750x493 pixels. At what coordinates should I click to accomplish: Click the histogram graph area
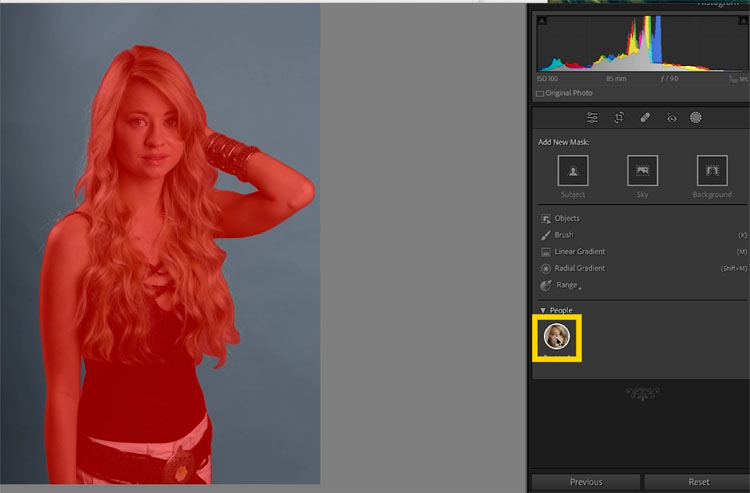pyautogui.click(x=642, y=43)
